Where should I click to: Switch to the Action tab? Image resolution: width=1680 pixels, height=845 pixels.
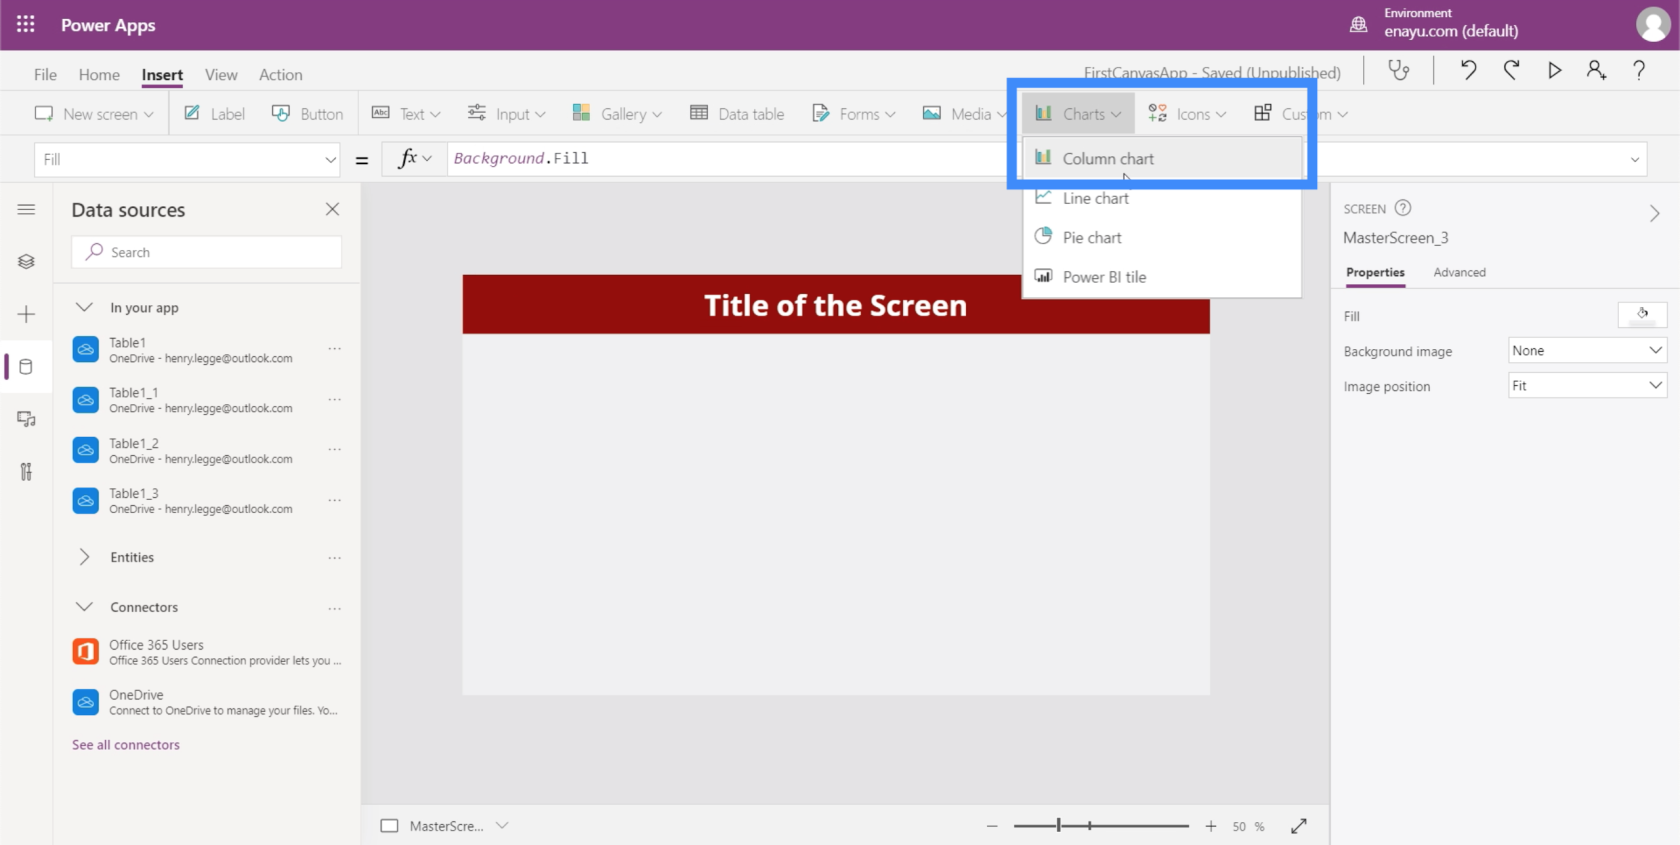point(281,75)
